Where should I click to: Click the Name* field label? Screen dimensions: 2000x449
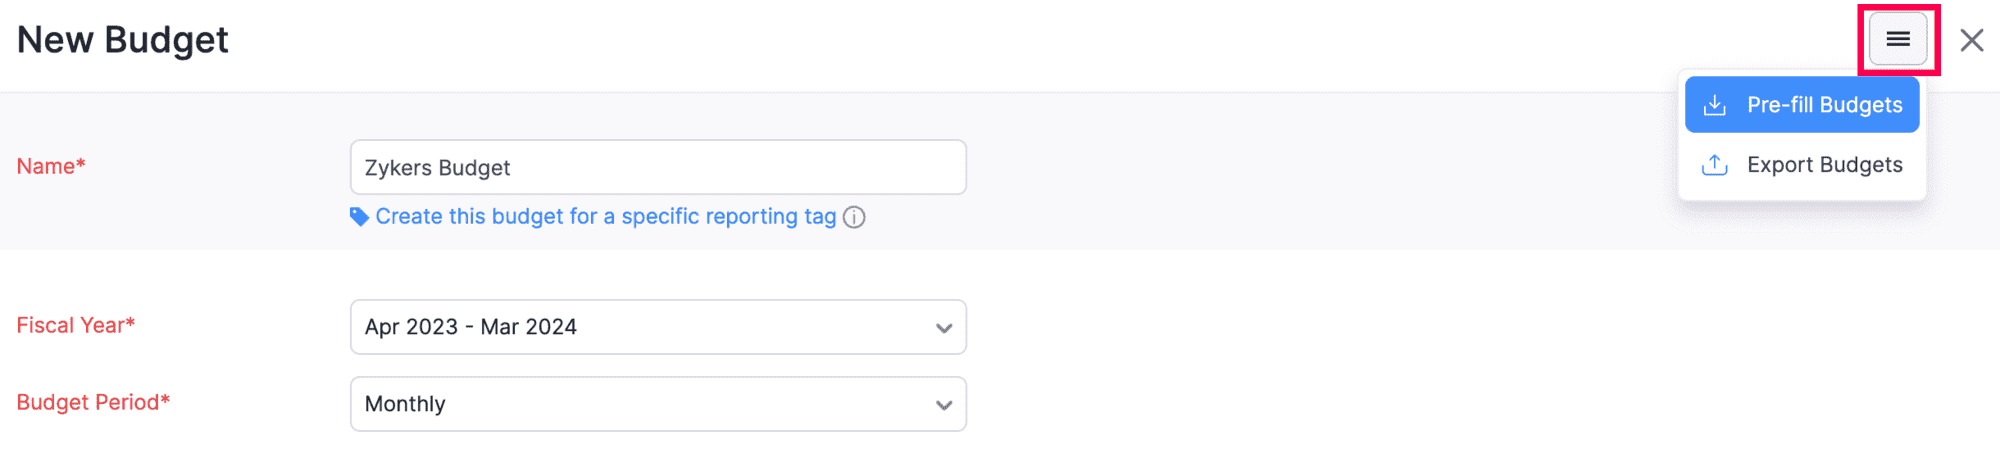[x=51, y=166]
